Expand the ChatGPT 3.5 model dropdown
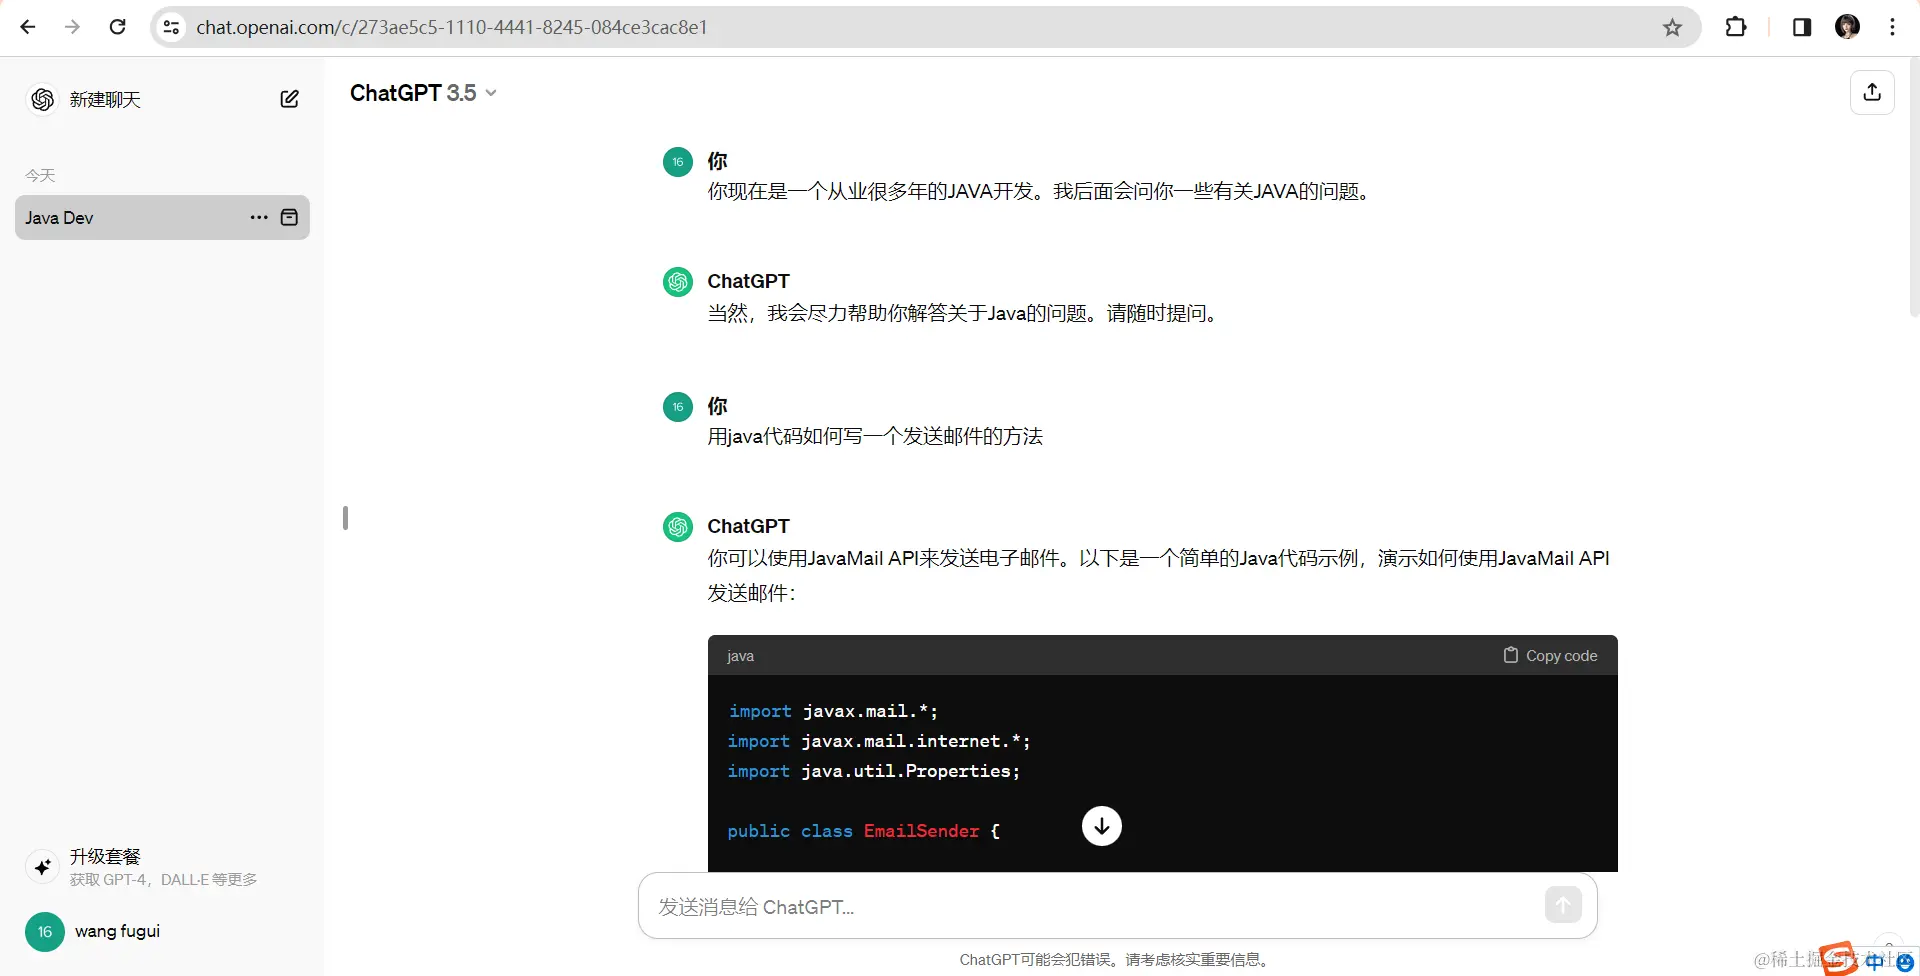Viewport: 1920px width, 976px height. pos(423,93)
